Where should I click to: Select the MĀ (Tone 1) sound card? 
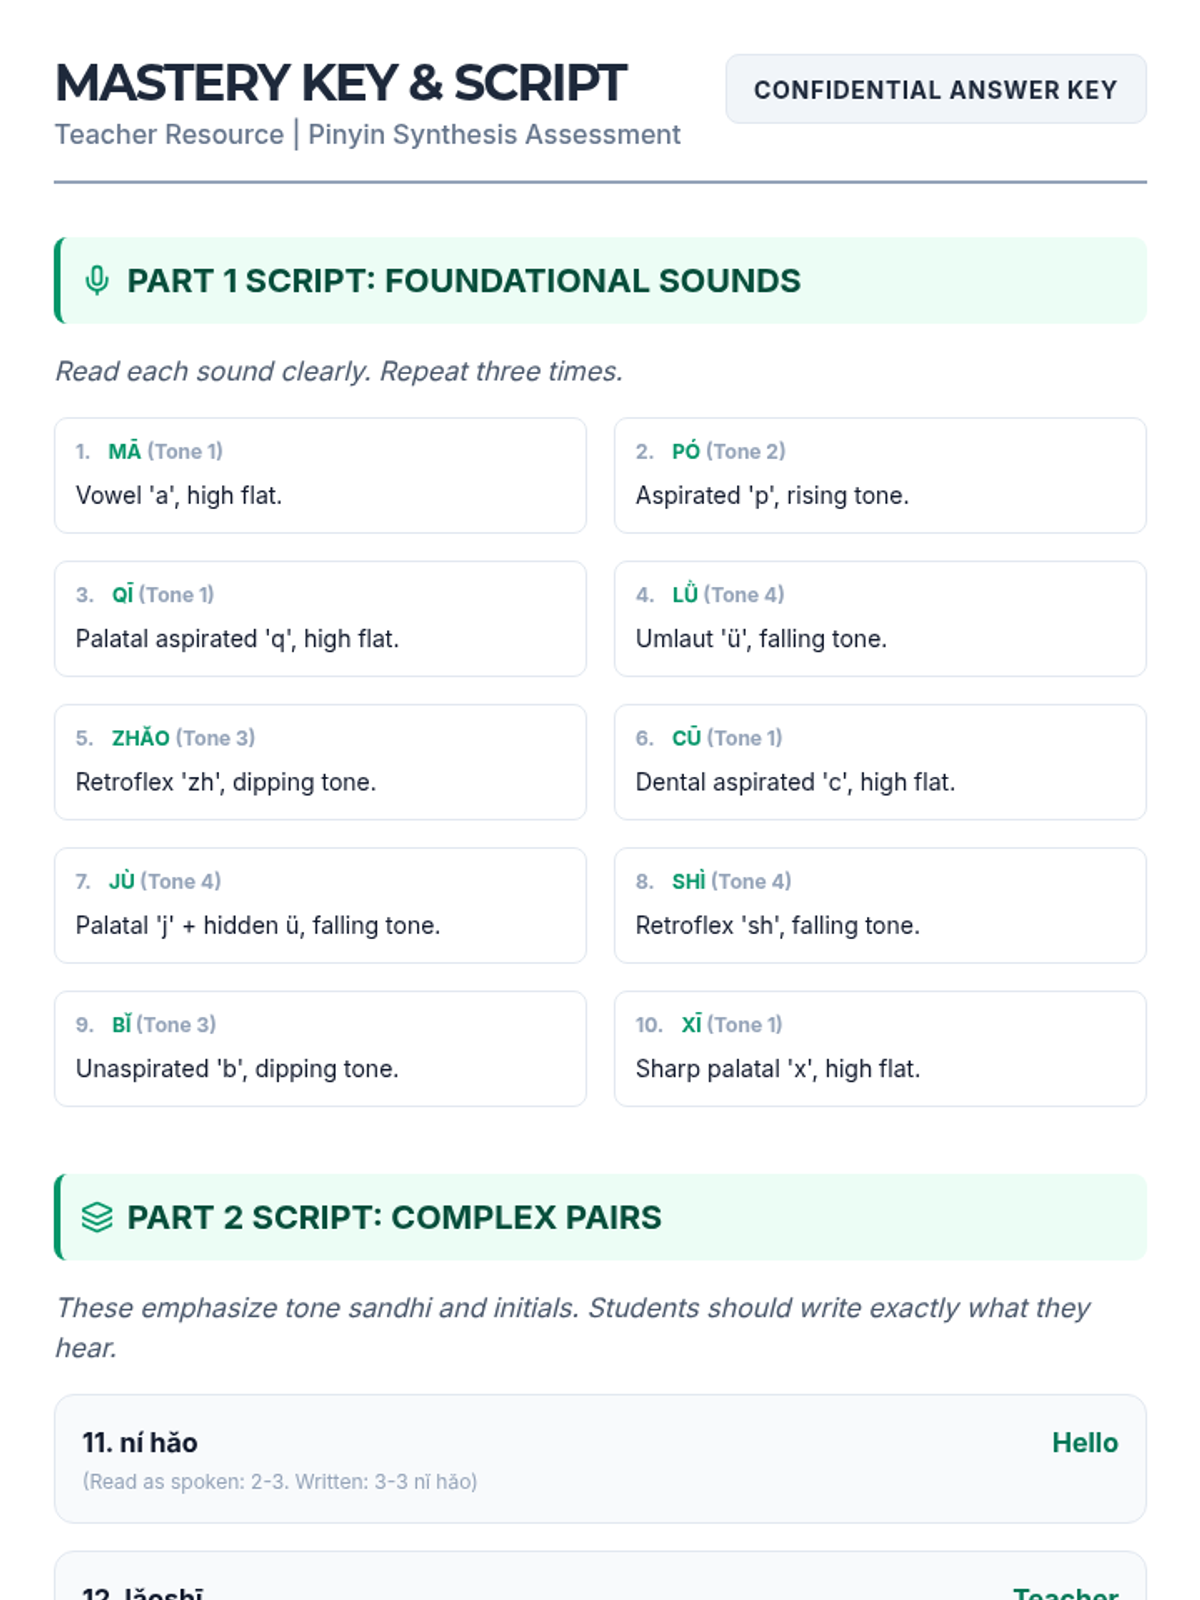[320, 475]
